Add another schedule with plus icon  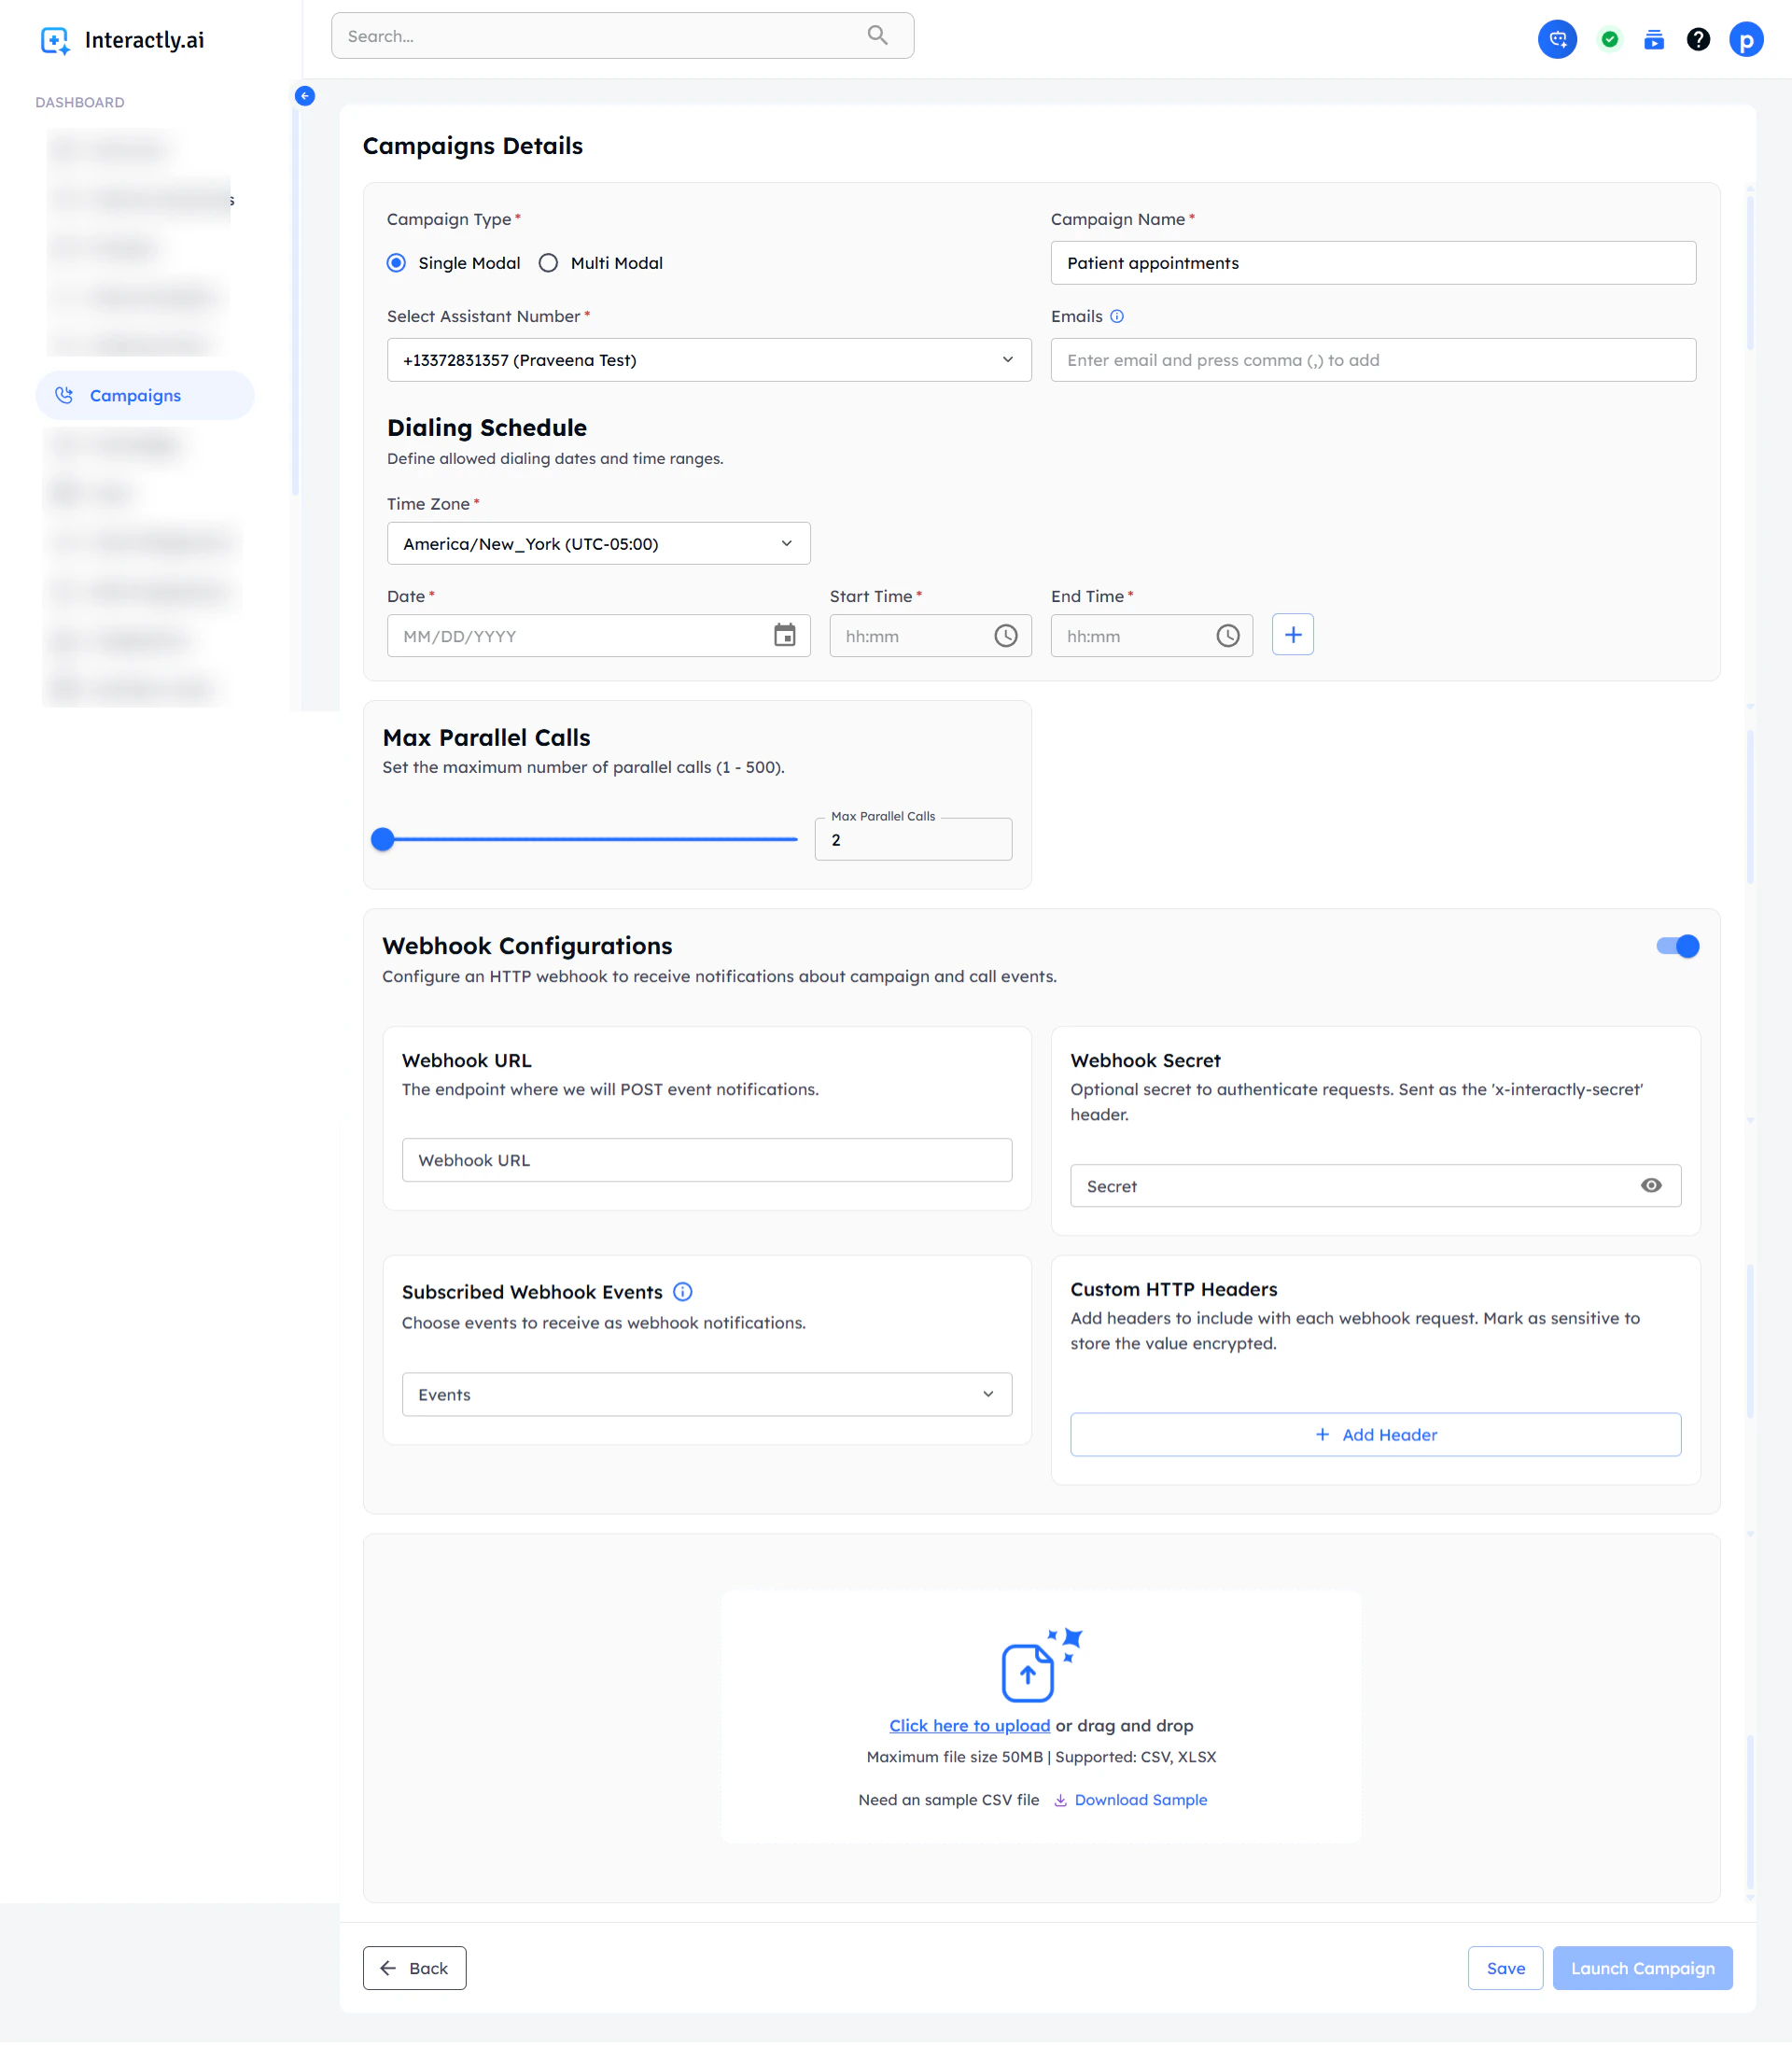coord(1292,634)
